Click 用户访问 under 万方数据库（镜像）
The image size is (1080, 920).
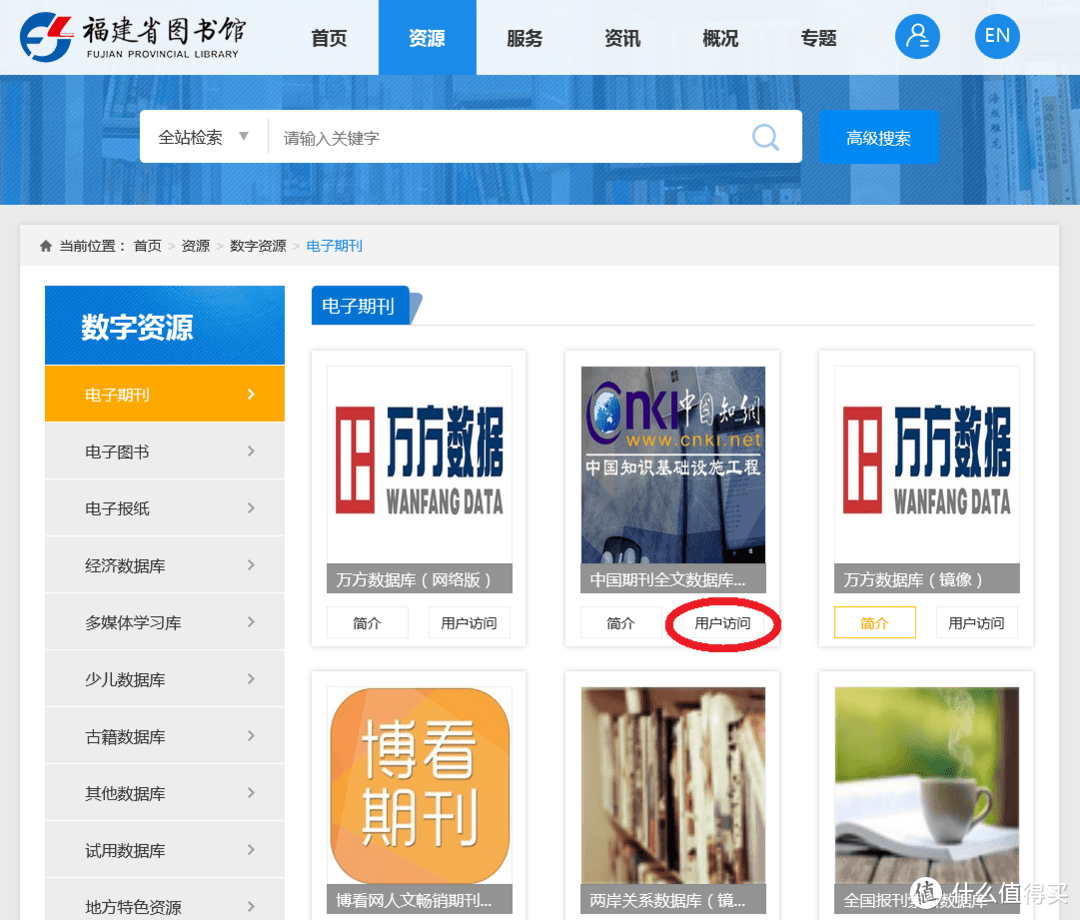pyautogui.click(x=976, y=623)
